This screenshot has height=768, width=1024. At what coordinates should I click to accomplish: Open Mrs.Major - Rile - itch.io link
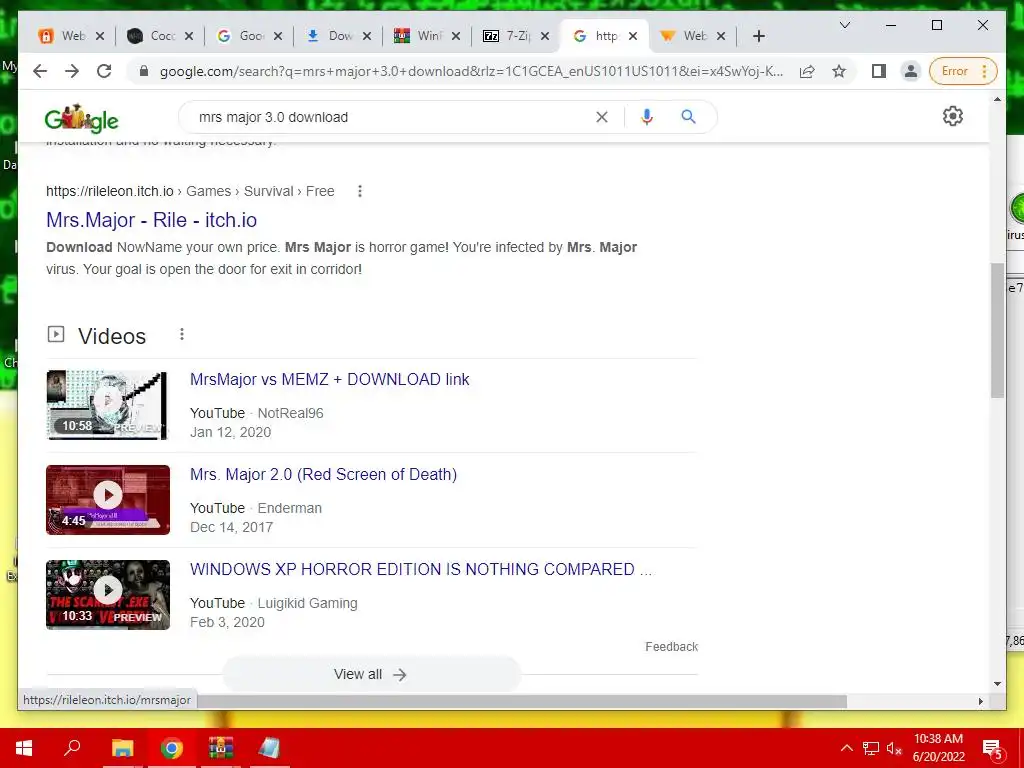click(x=152, y=220)
